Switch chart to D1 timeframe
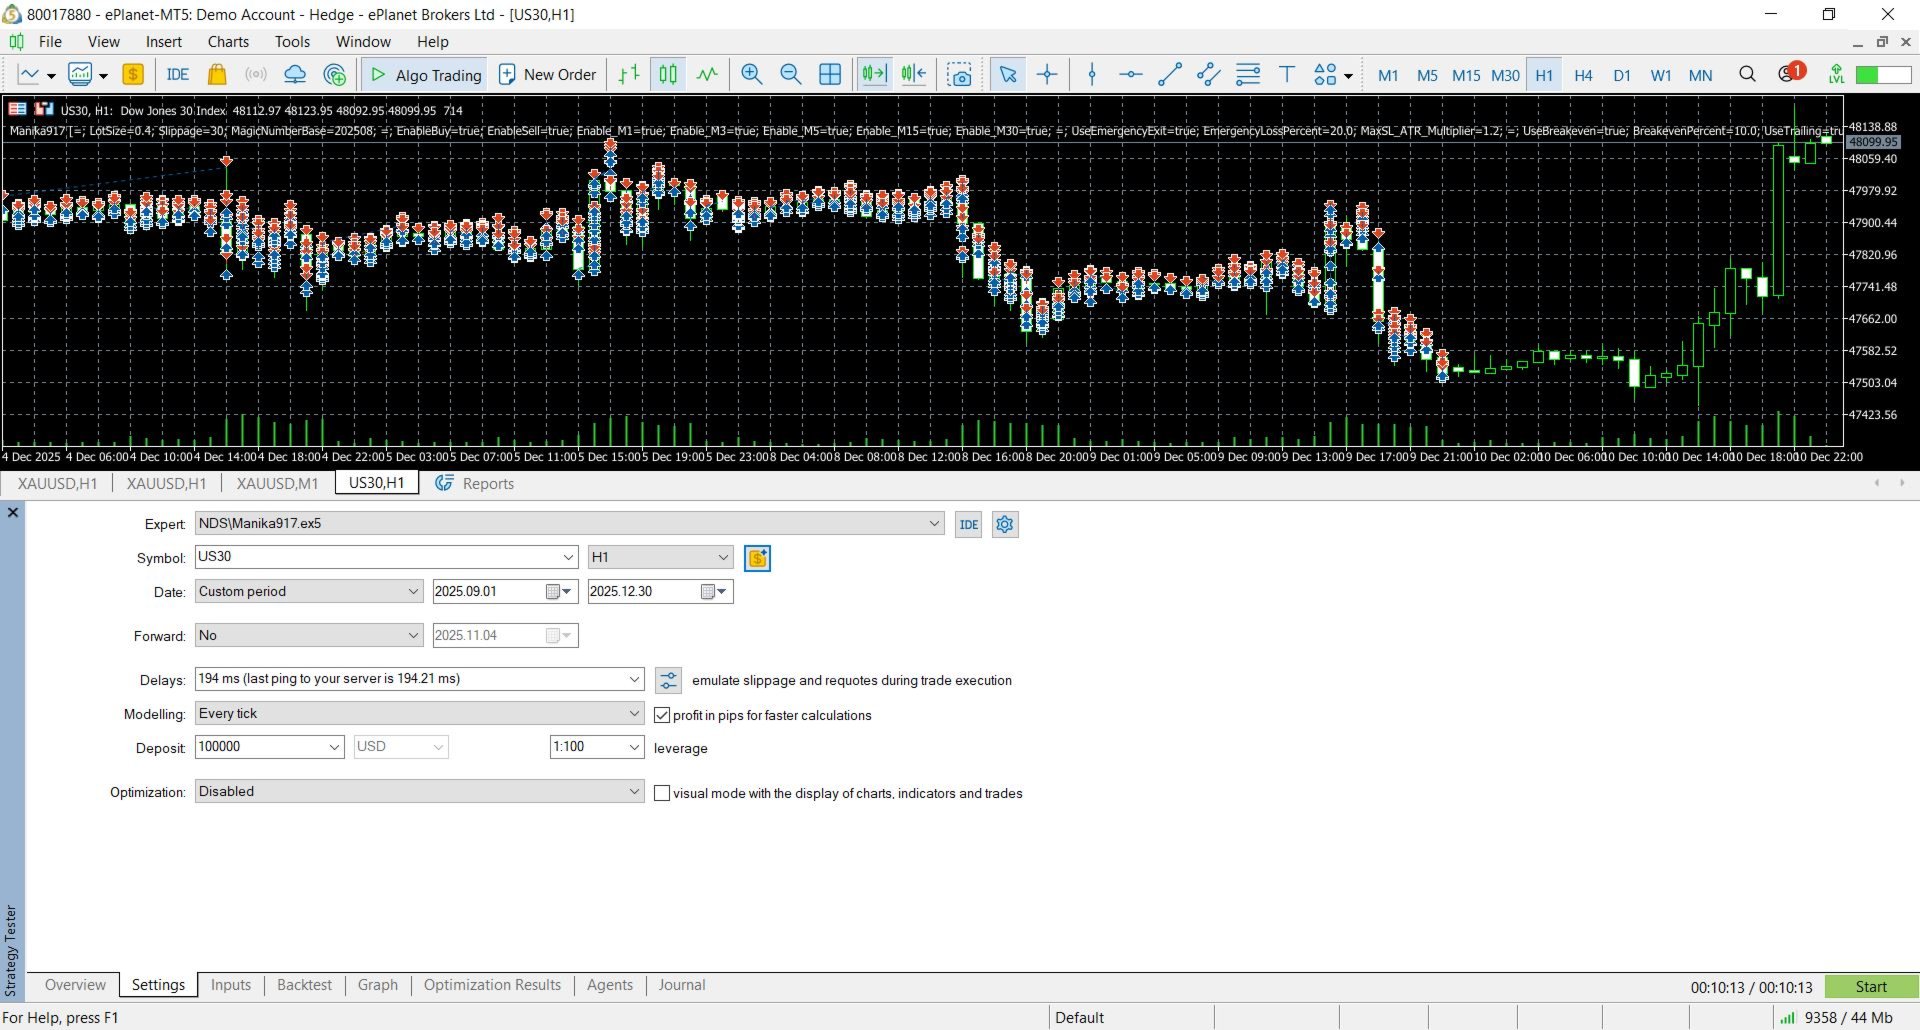The height and width of the screenshot is (1030, 1920). (1622, 75)
